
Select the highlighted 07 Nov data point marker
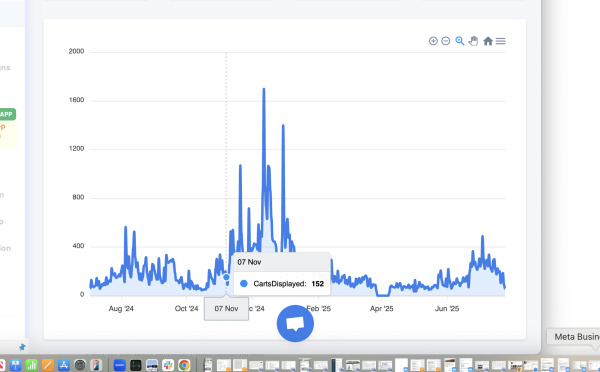click(226, 277)
